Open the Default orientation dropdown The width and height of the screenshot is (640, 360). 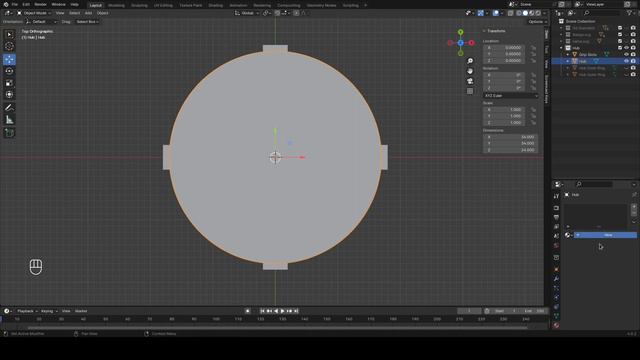(41, 22)
